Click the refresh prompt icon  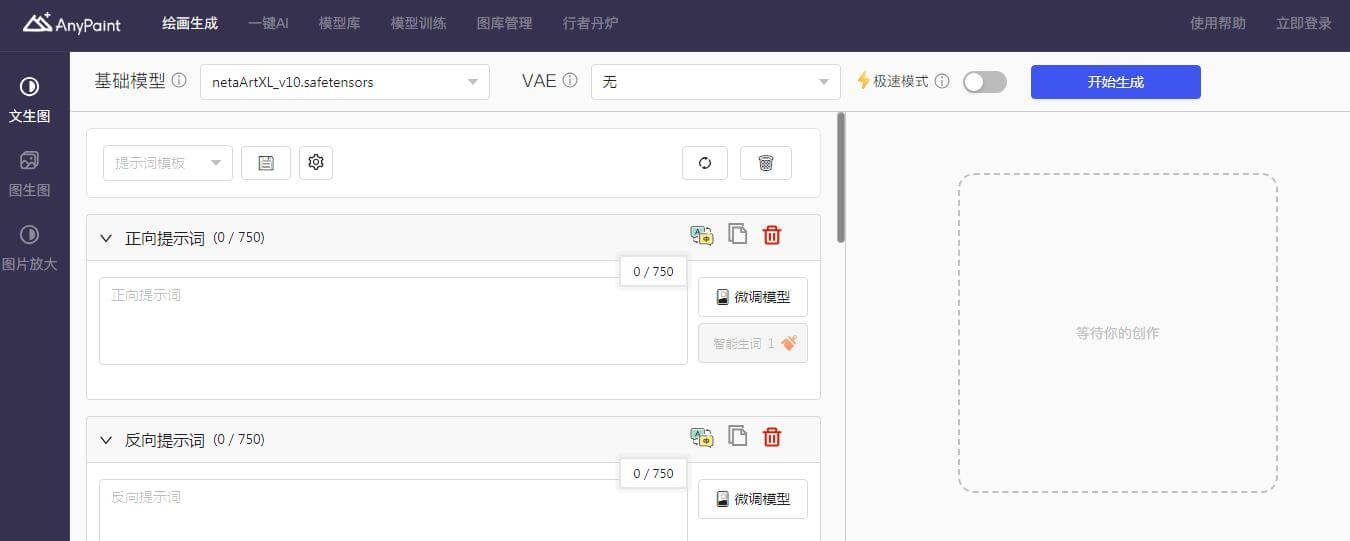click(x=705, y=163)
